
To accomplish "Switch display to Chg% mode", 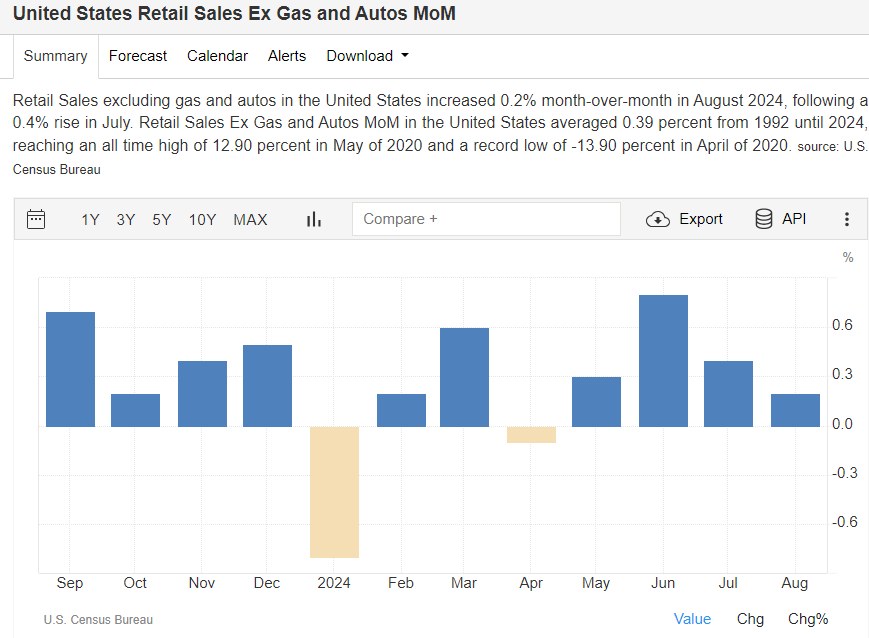I will [x=808, y=619].
